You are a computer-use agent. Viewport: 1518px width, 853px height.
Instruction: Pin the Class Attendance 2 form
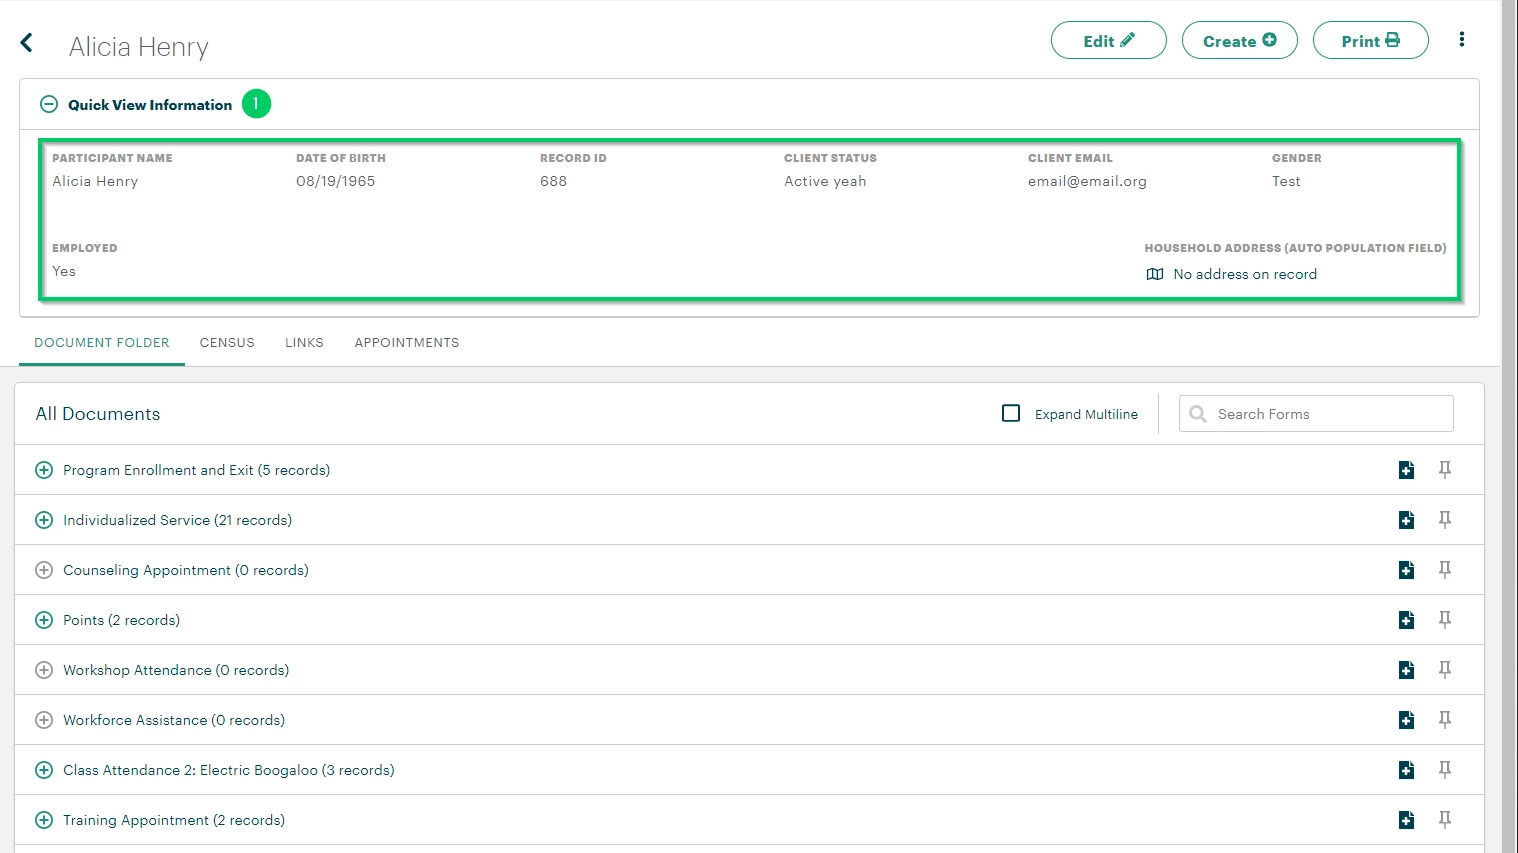[1445, 769]
